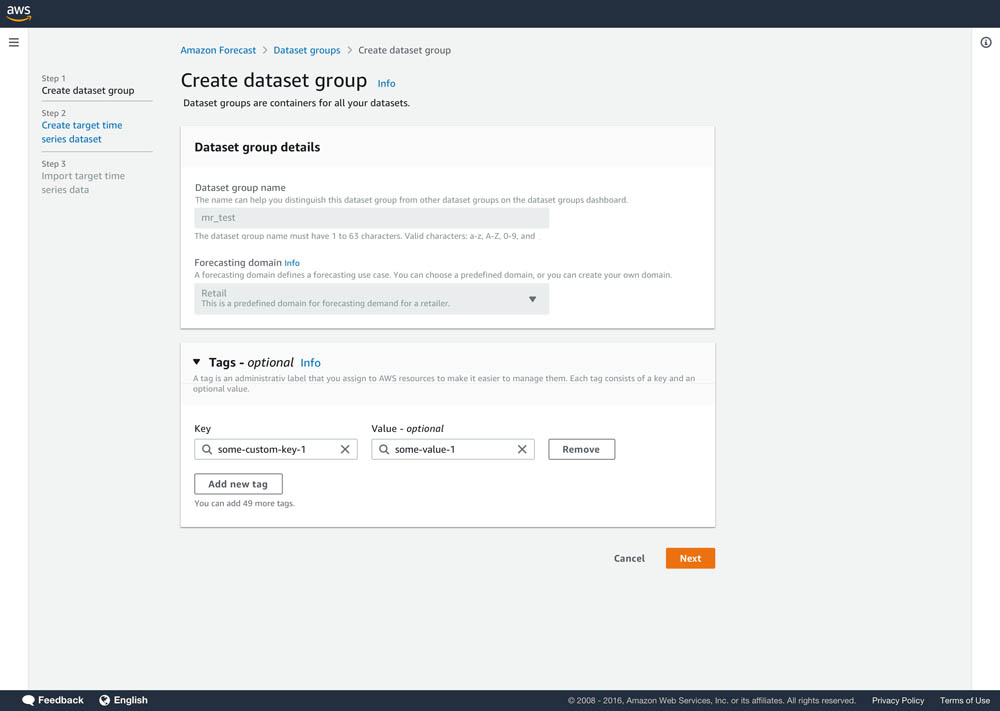This screenshot has width=1000, height=711.
Task: Open the Forecasting domain dropdown
Action: [371, 298]
